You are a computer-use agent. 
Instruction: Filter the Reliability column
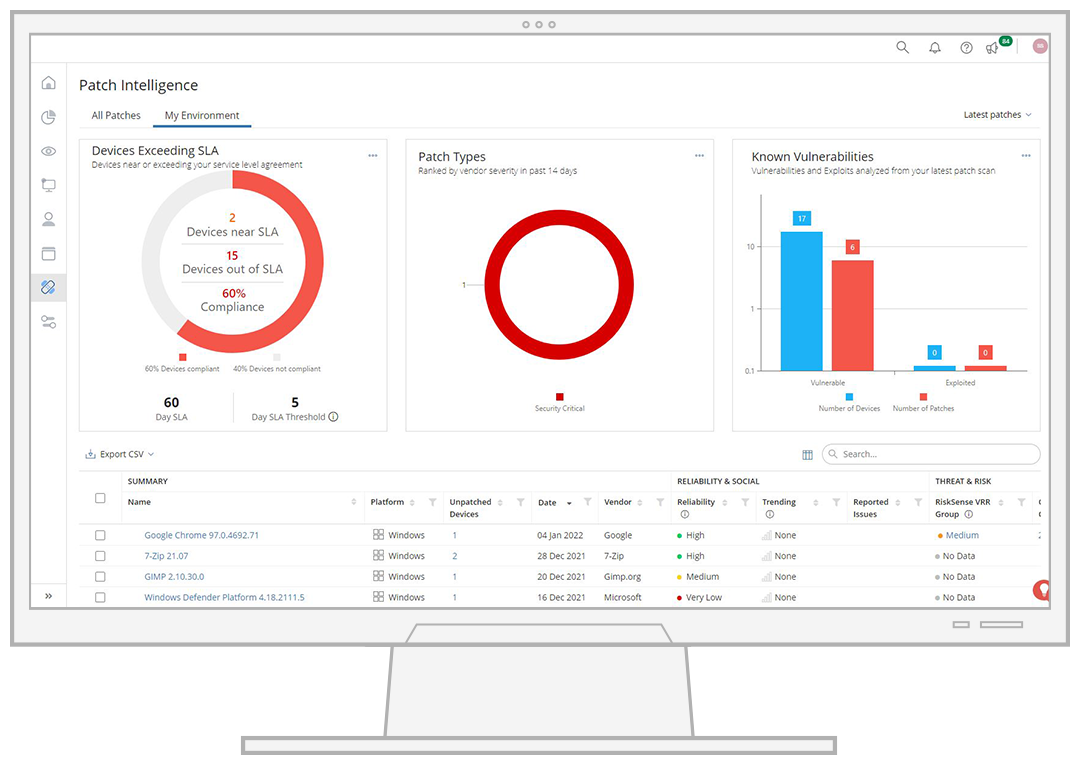[745, 503]
